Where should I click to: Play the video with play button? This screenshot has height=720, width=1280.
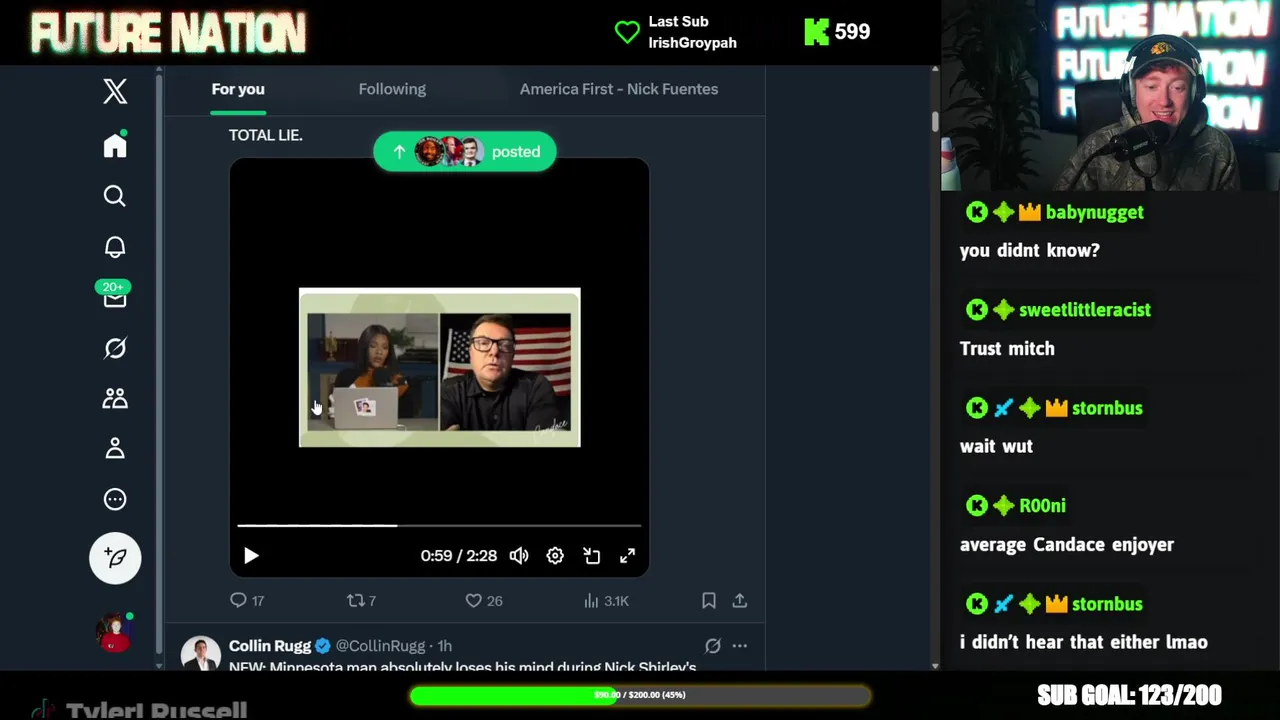(251, 556)
